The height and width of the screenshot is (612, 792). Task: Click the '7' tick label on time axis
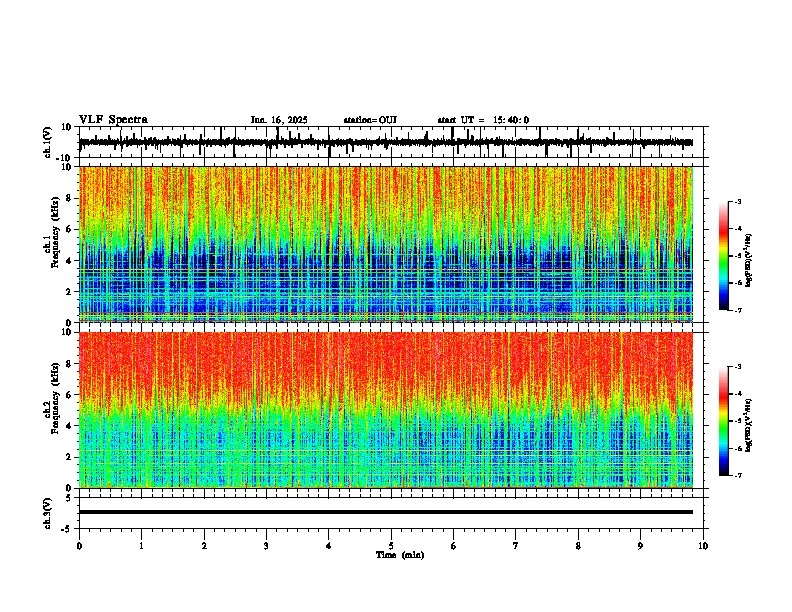pyautogui.click(x=516, y=546)
